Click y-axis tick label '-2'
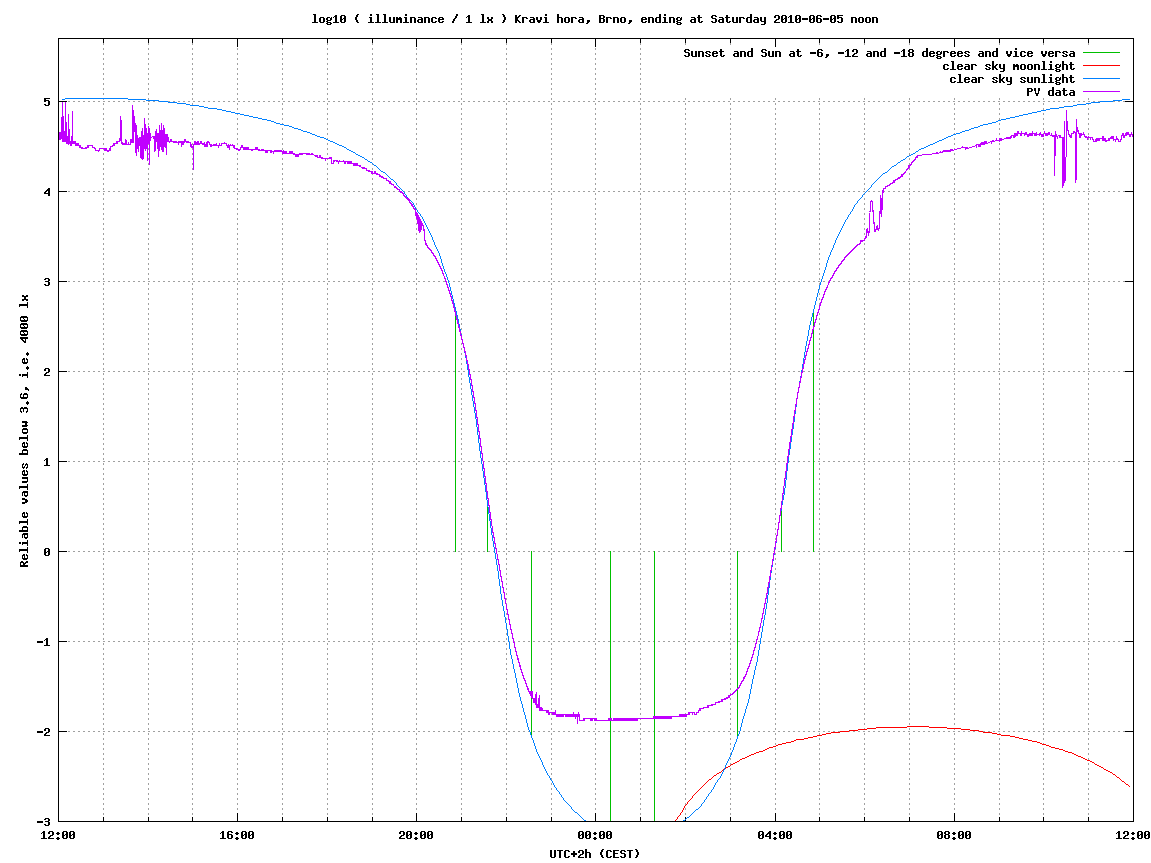The image size is (1151, 863). click(x=44, y=732)
